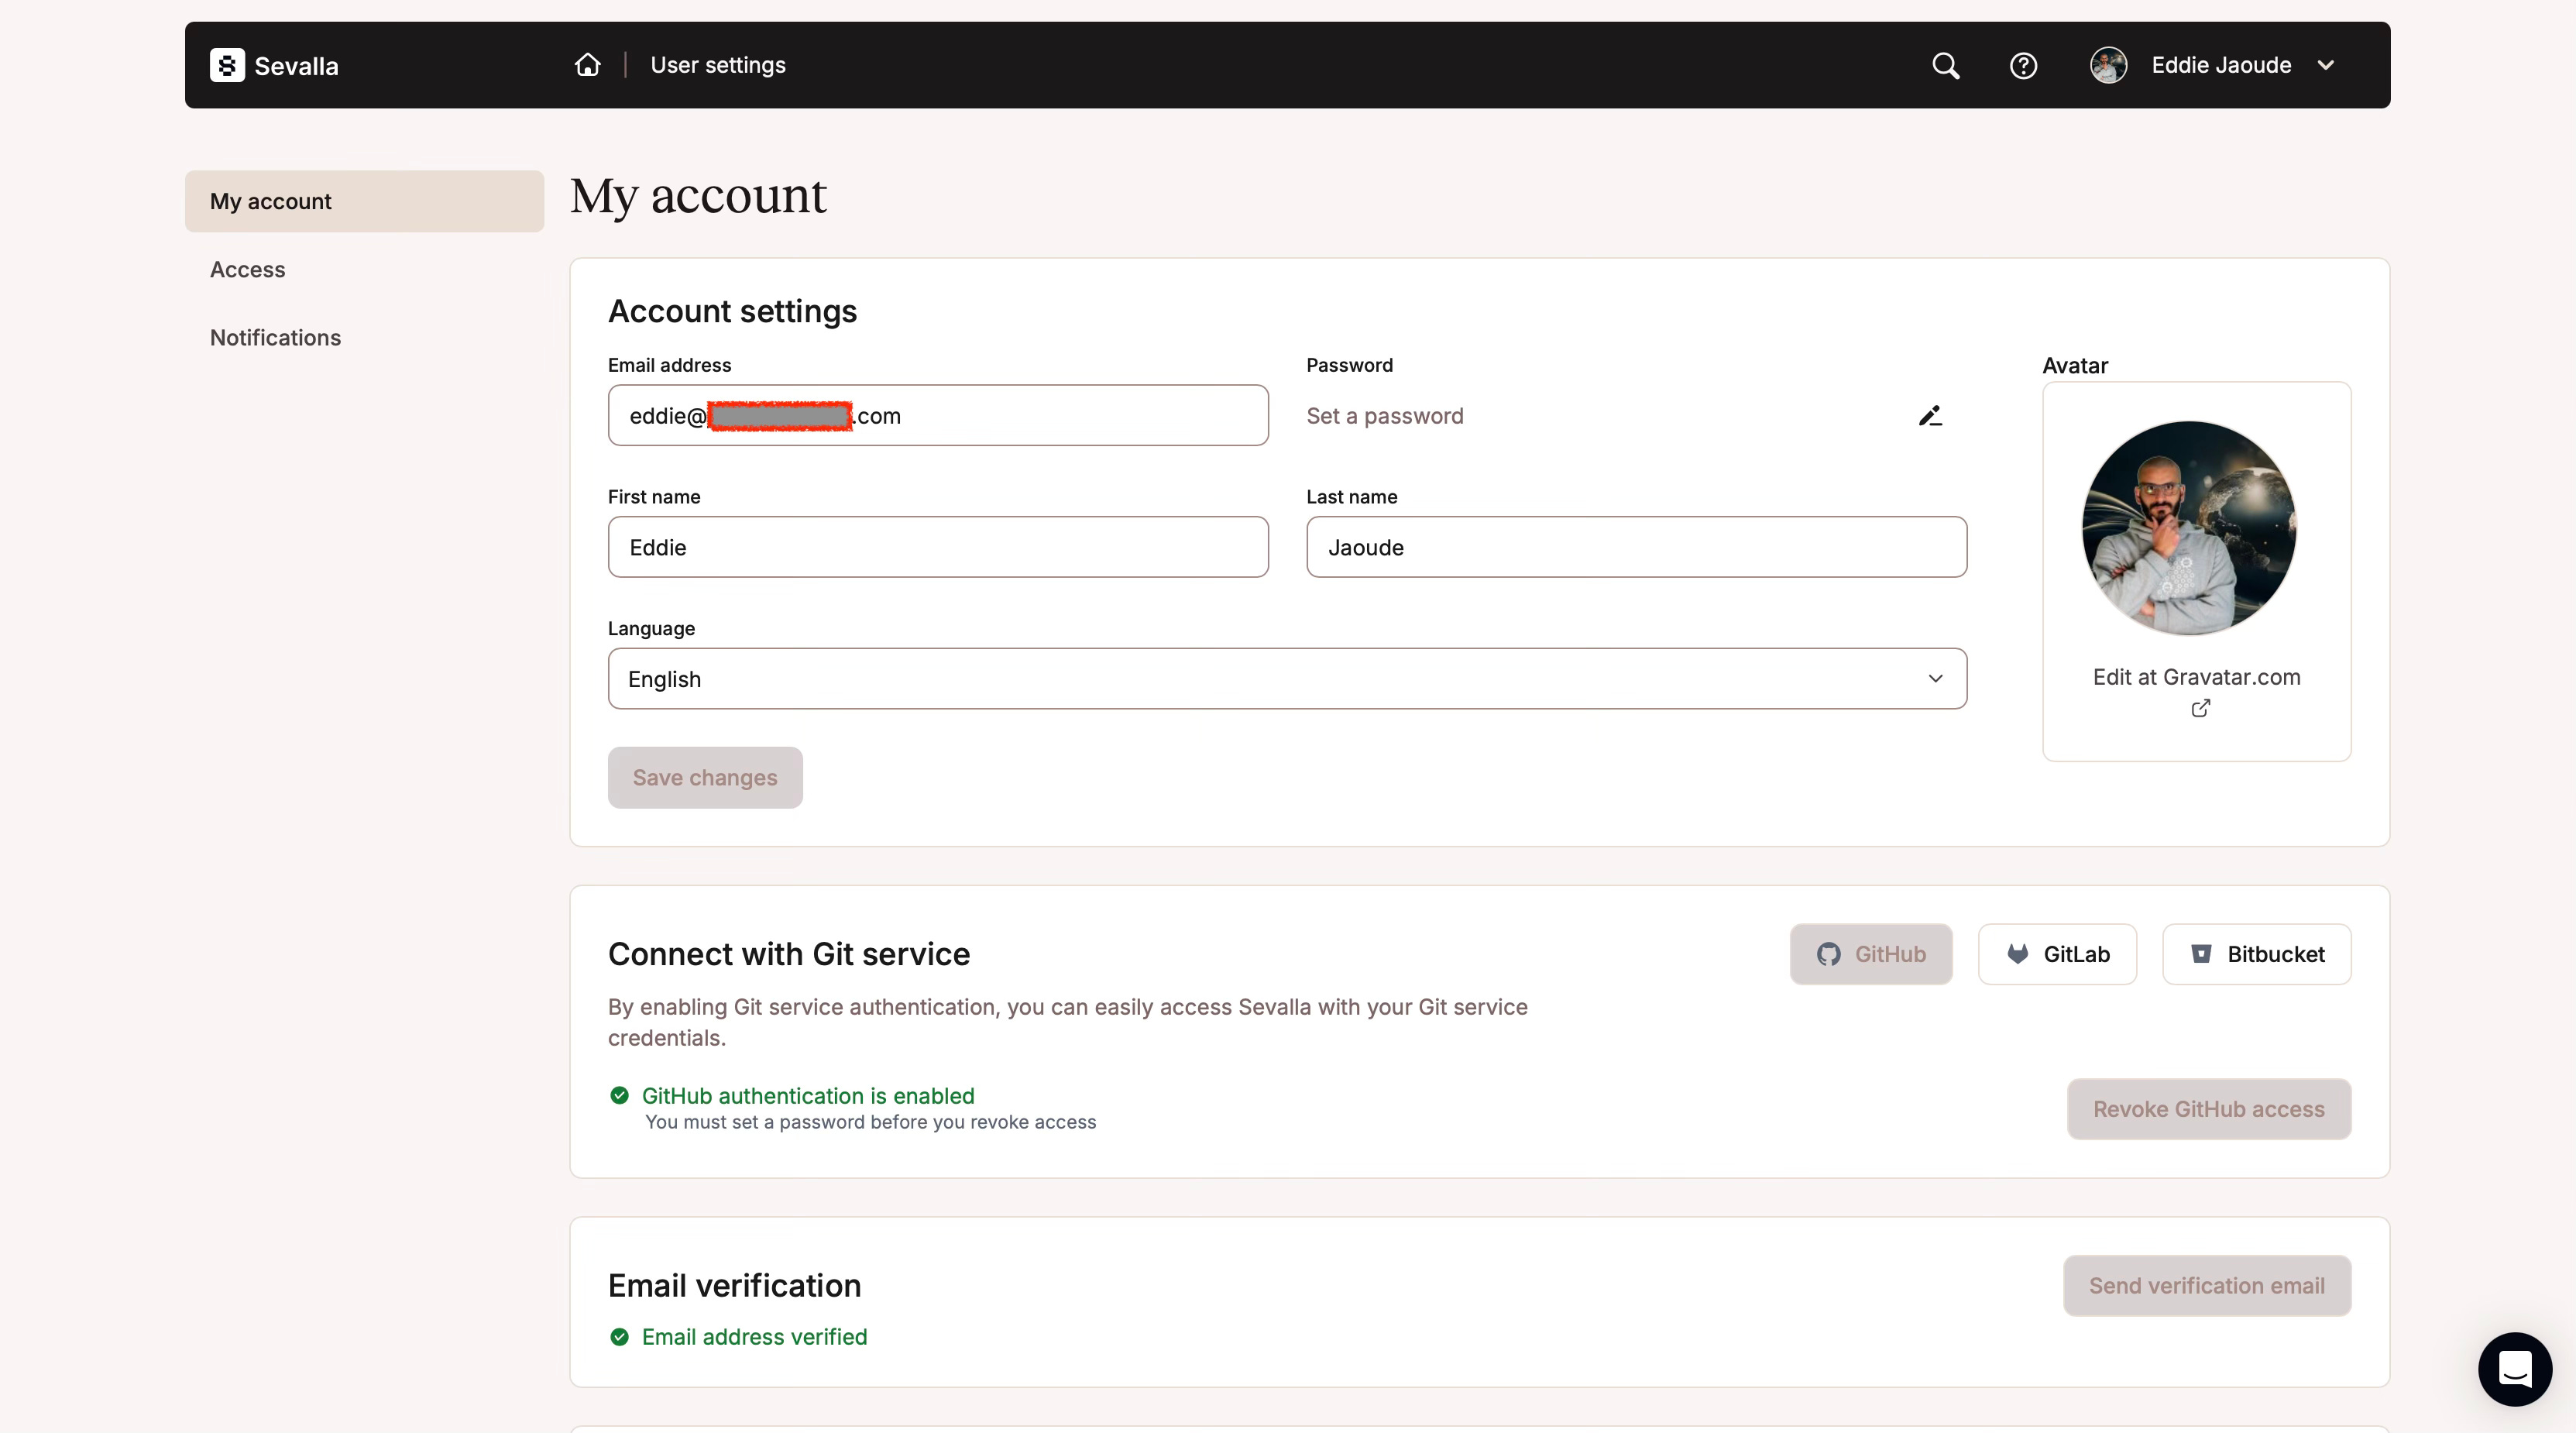Click 'GitHub authentication is enabled' text
The image size is (2576, 1433).
[x=808, y=1096]
